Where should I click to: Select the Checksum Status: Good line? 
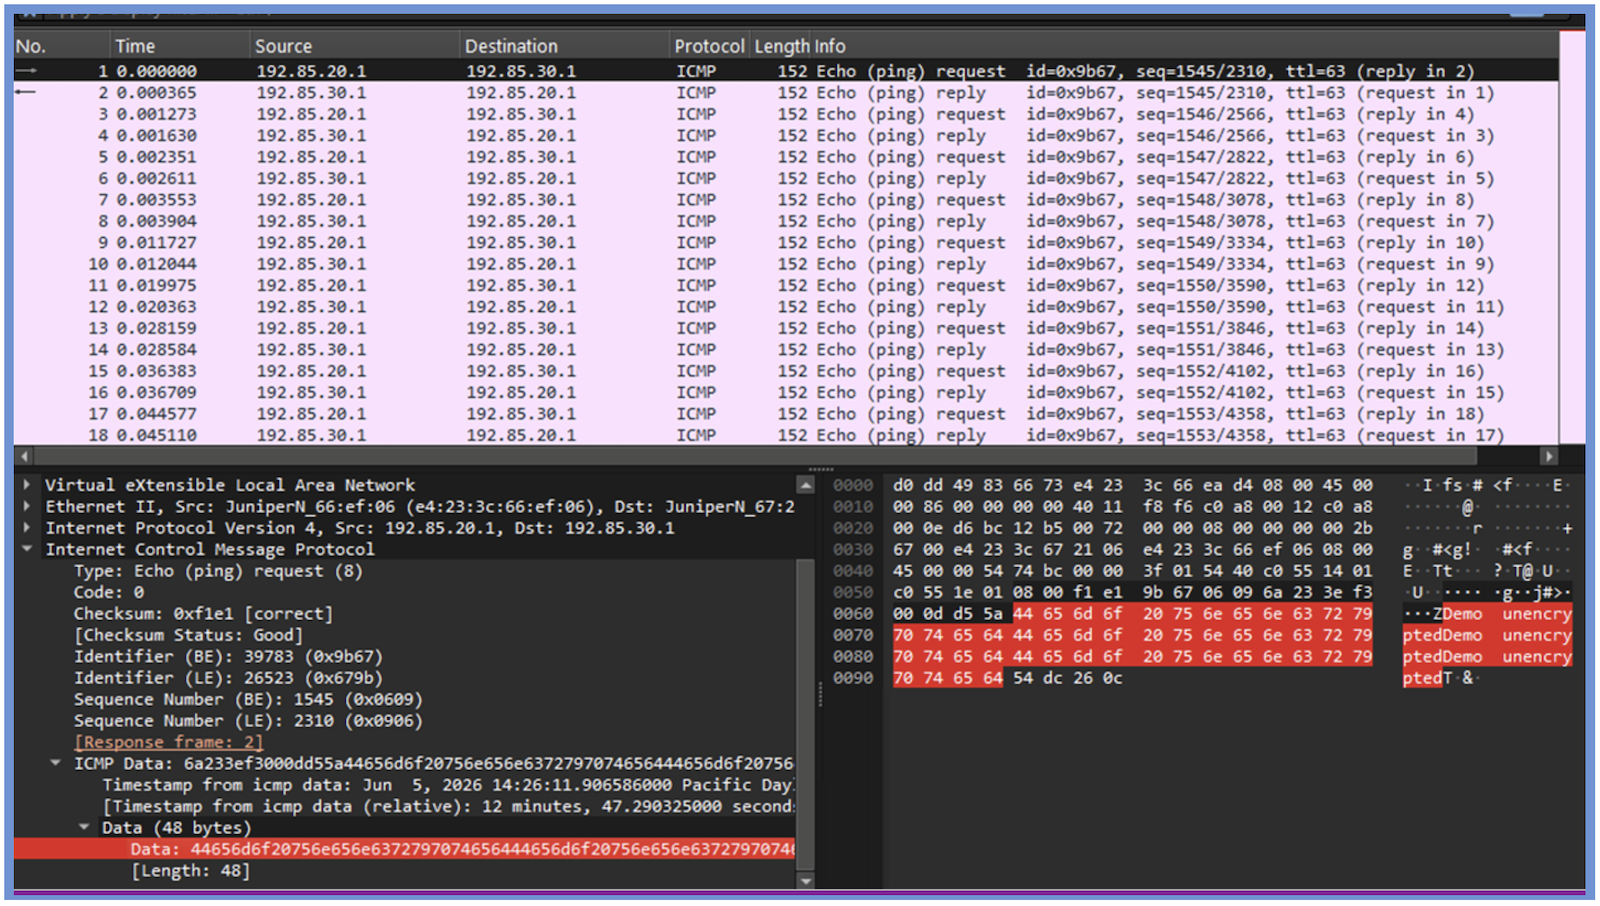[x=188, y=635]
